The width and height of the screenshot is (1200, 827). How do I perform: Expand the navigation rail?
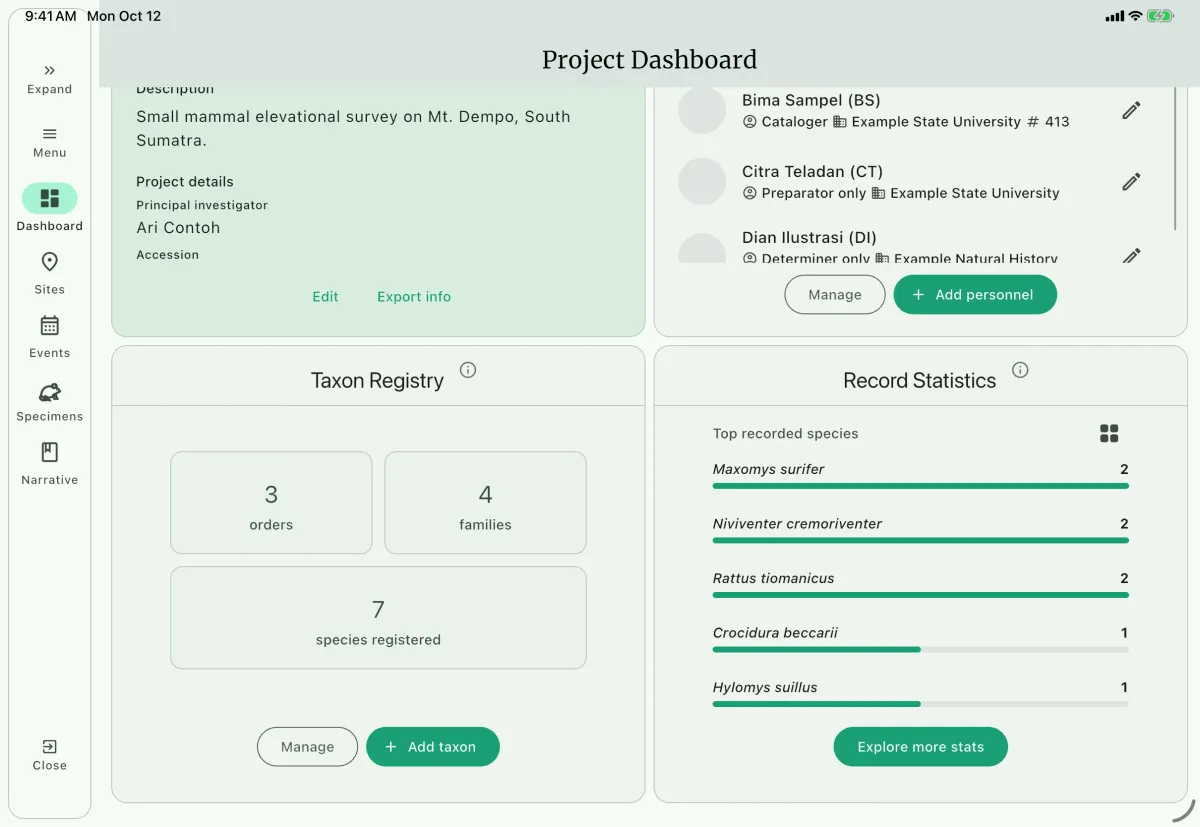[x=50, y=79]
